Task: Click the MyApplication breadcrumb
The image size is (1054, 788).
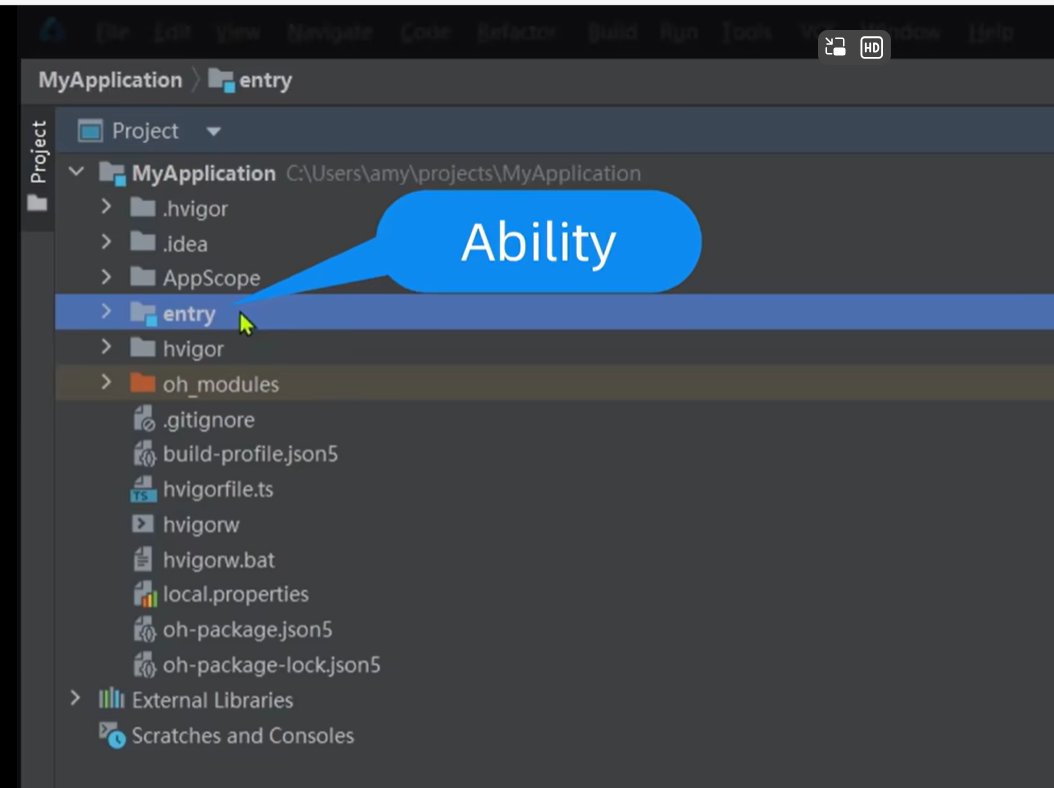Action: [110, 80]
